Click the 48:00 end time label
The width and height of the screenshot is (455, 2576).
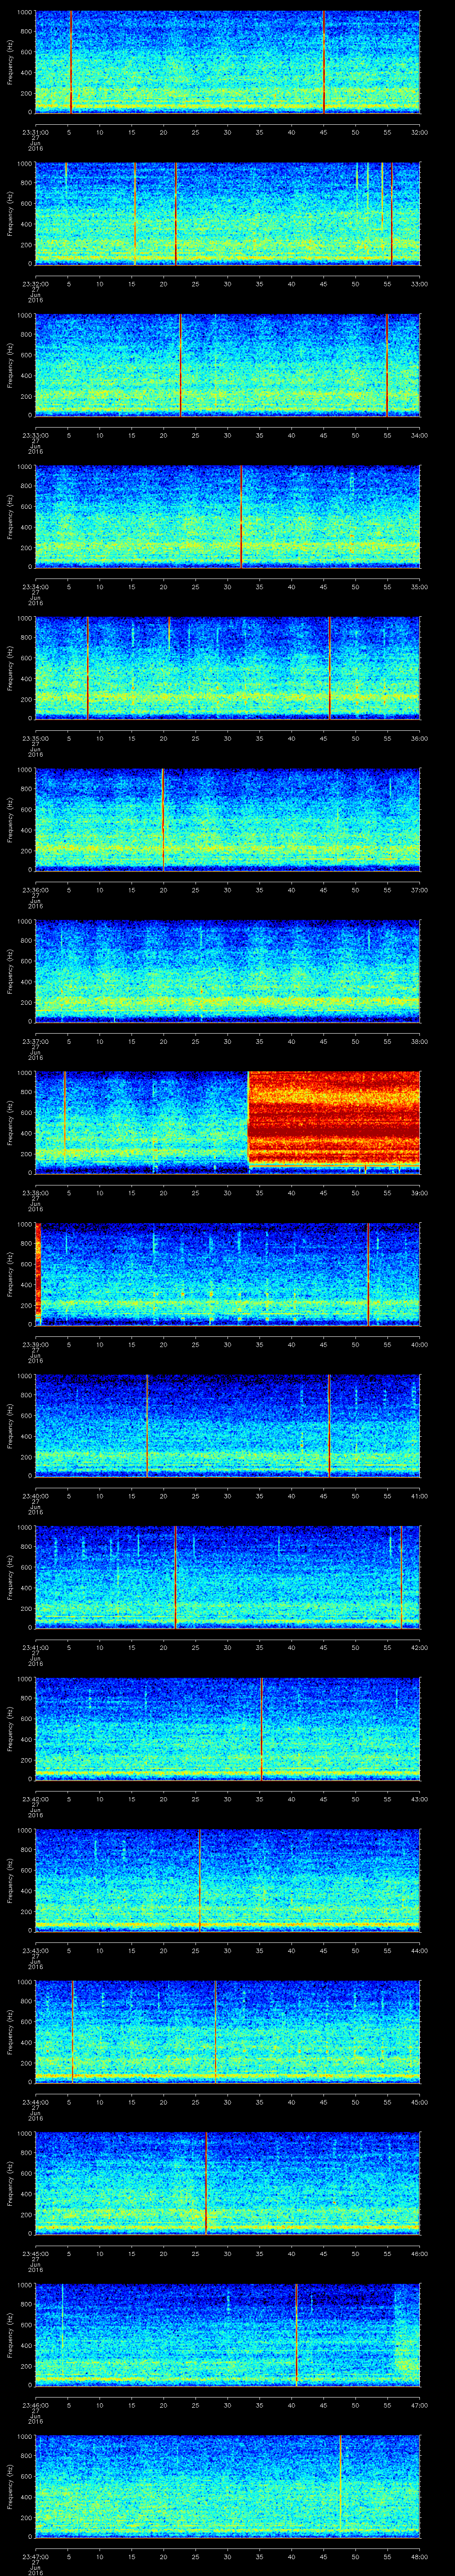(419, 2556)
